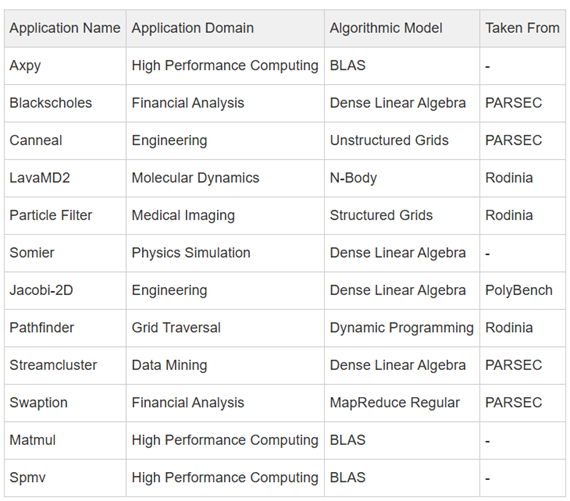
Task: Select the Dynamic Programming cell
Action: coord(402,328)
